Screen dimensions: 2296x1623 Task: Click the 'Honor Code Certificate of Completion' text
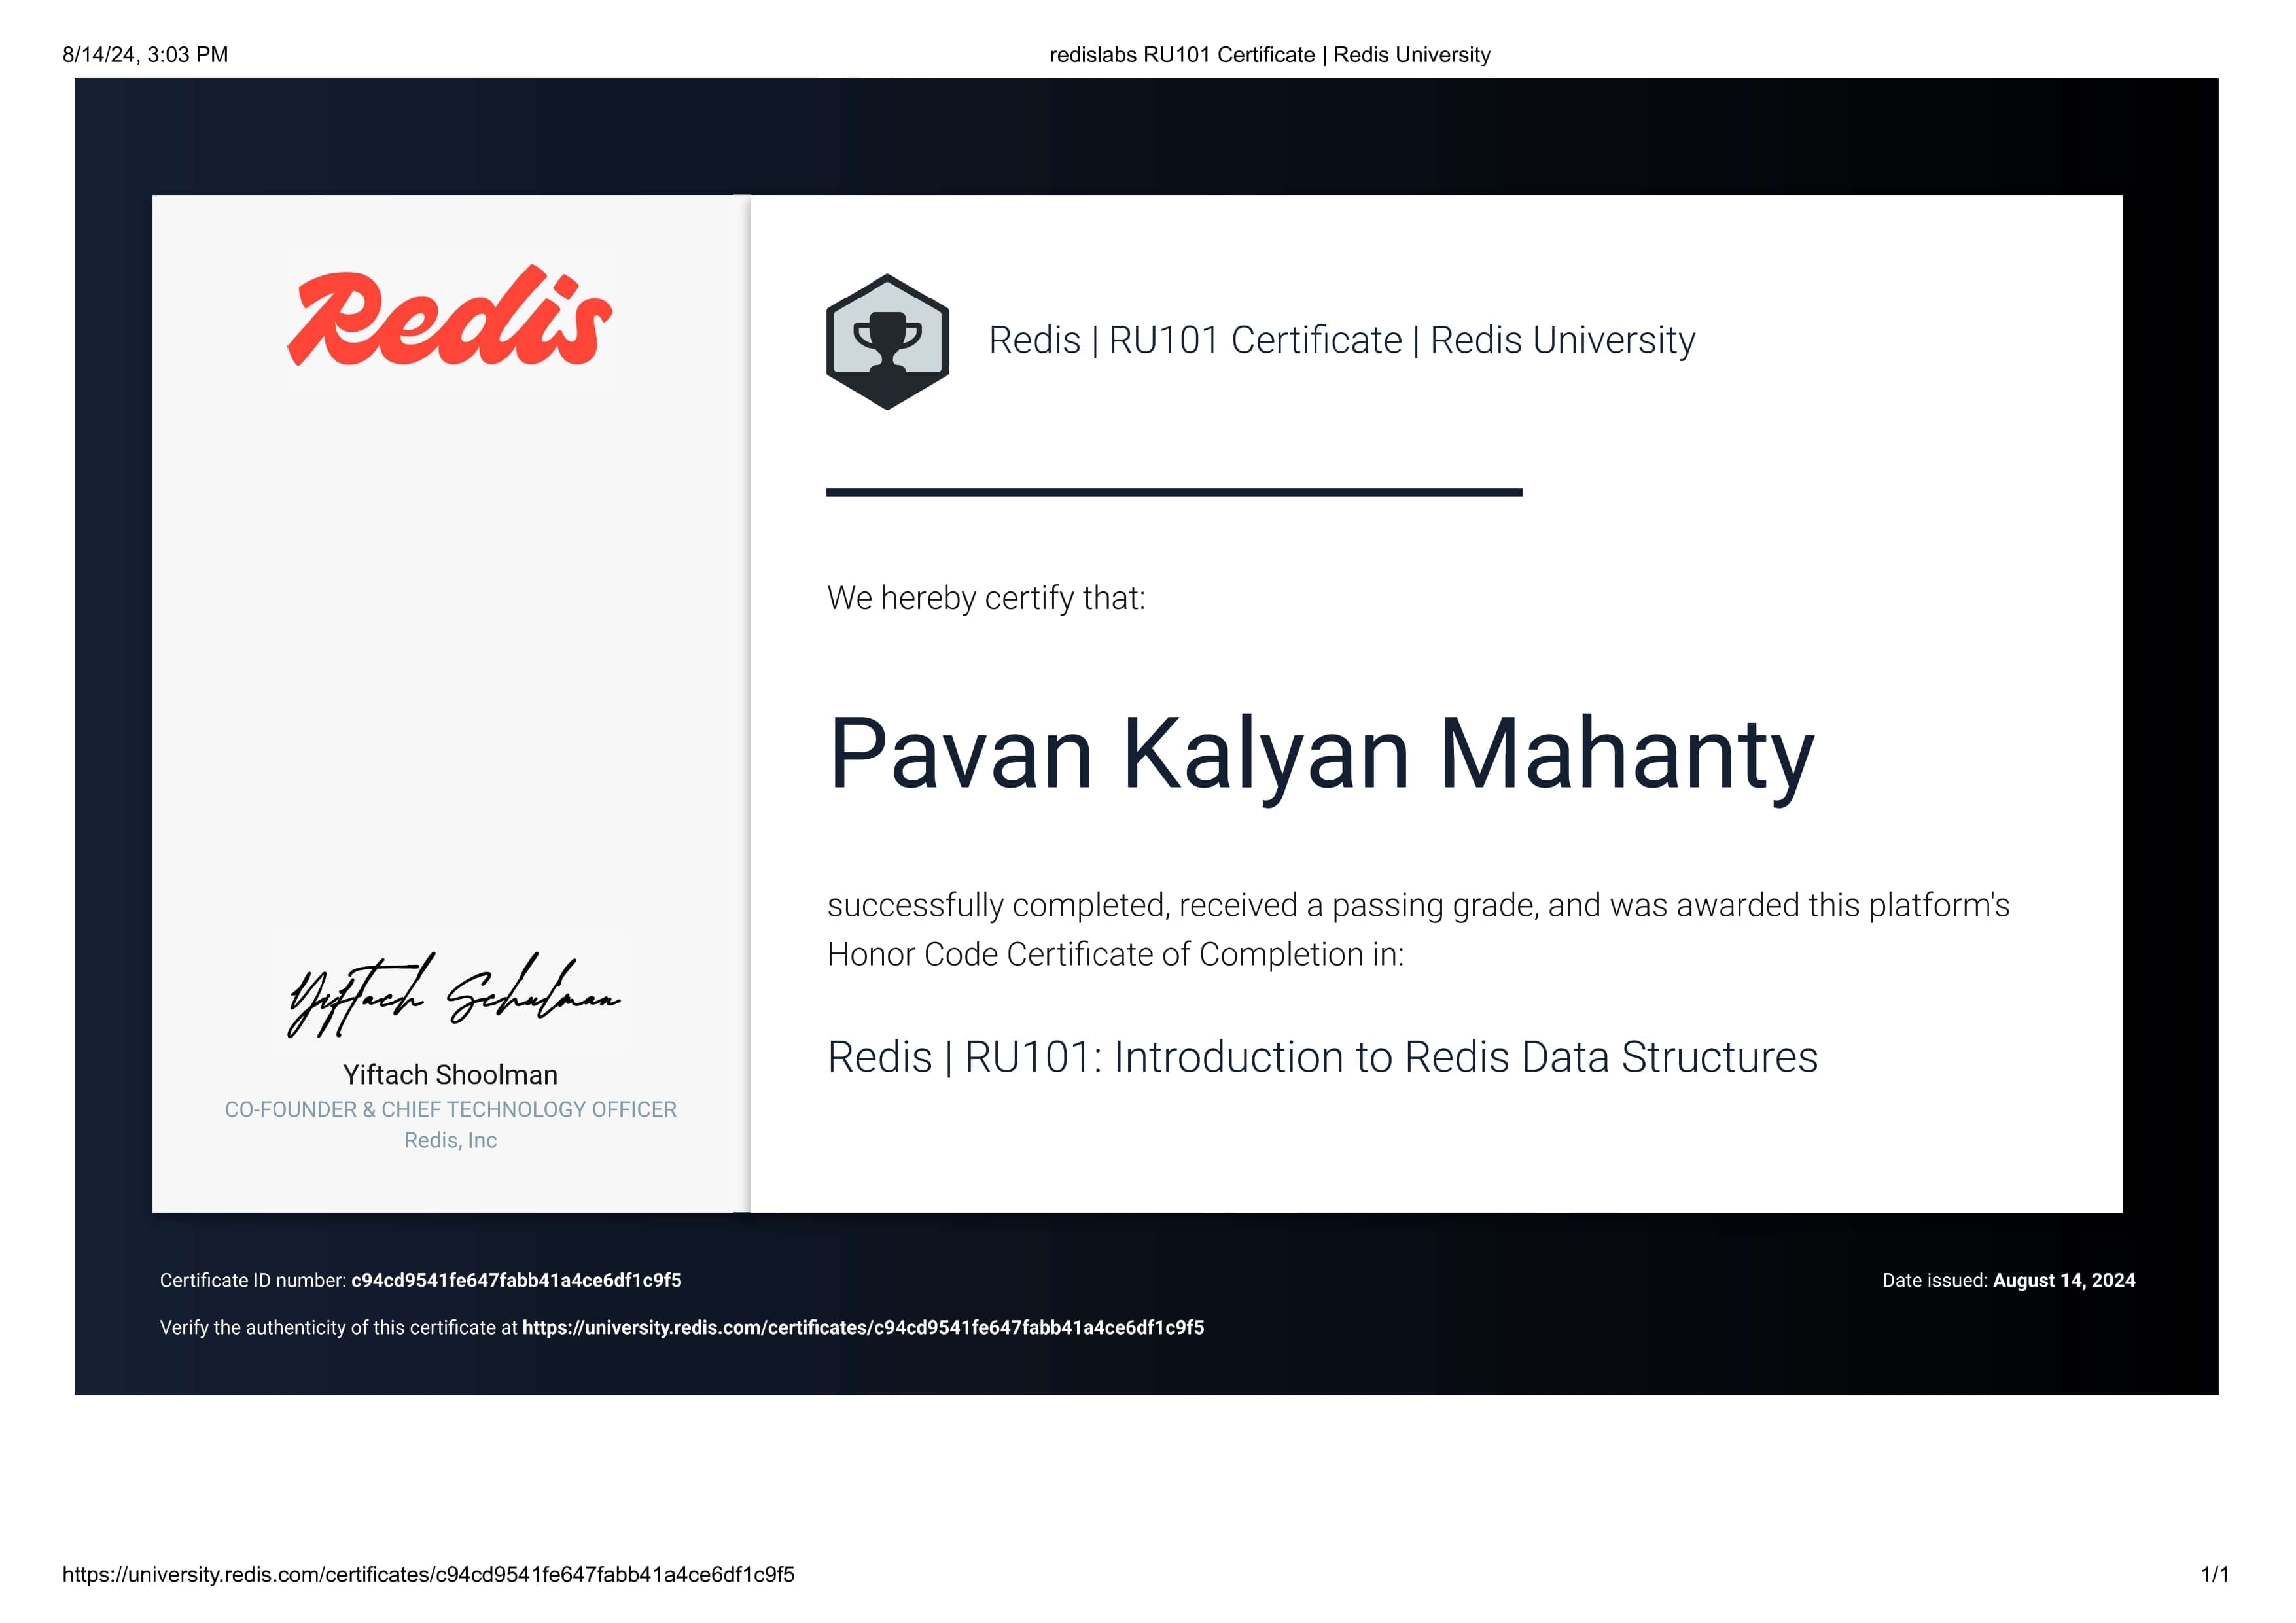pyautogui.click(x=1115, y=954)
